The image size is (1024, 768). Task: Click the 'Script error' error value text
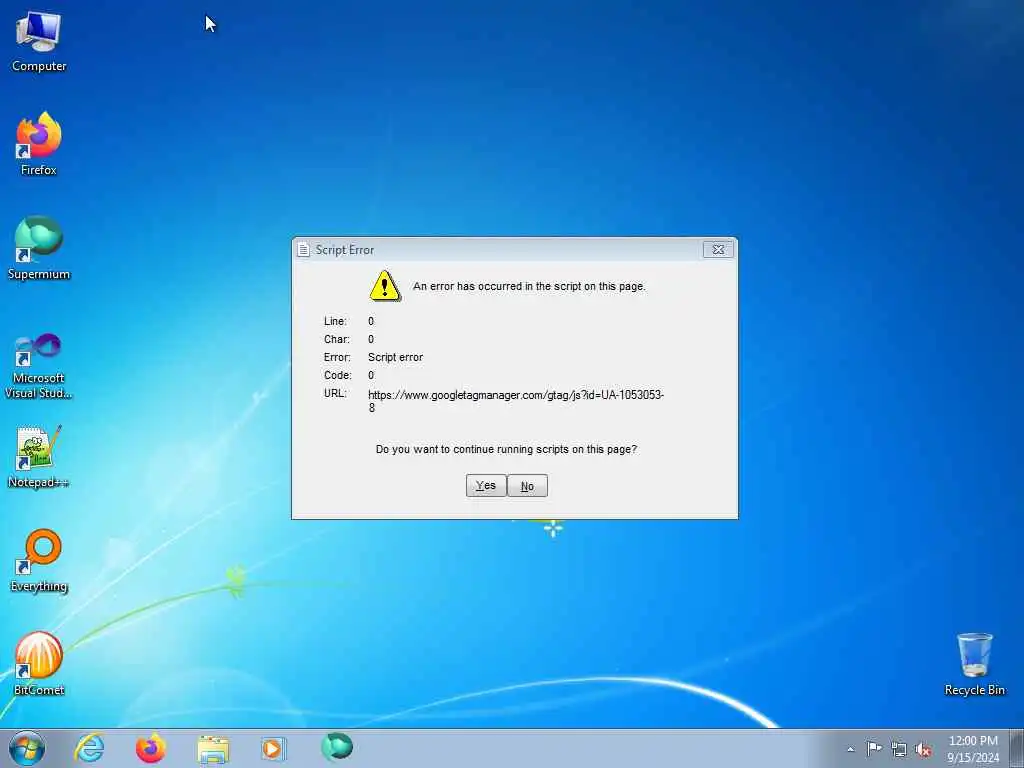395,357
